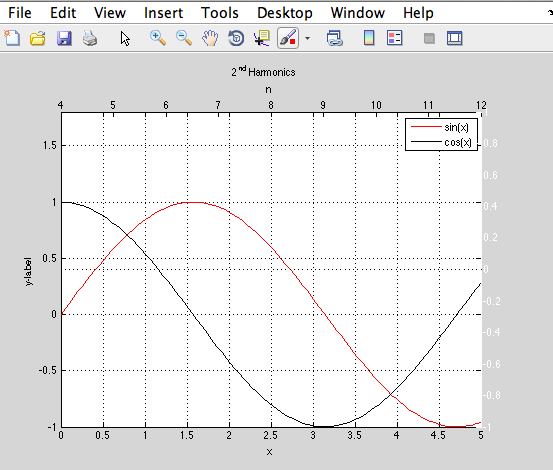Open the File menu

[20, 13]
